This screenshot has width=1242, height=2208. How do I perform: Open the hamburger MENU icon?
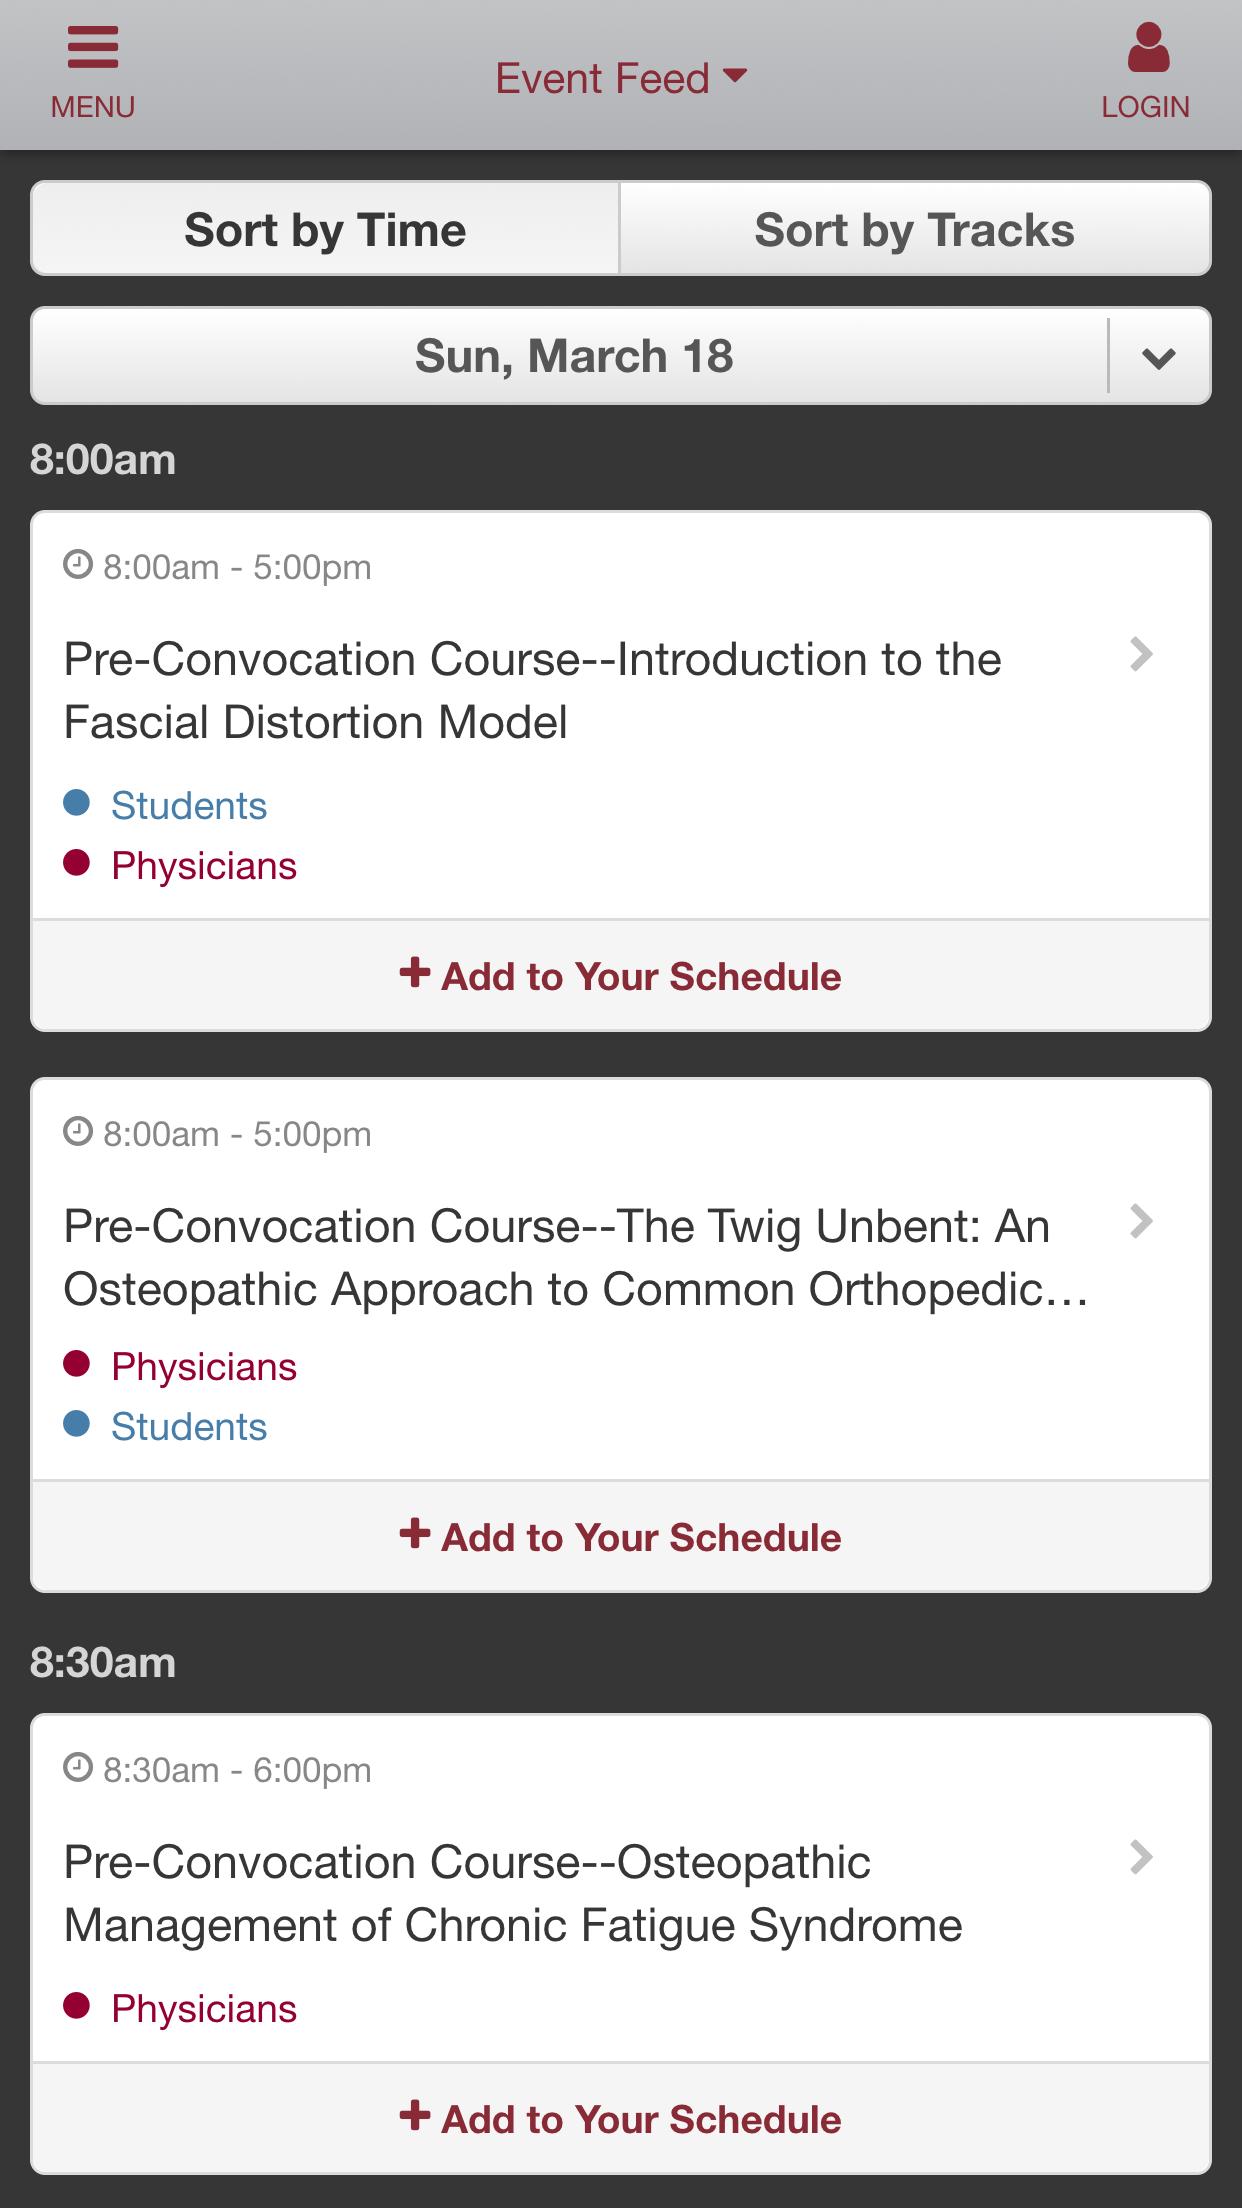93,48
